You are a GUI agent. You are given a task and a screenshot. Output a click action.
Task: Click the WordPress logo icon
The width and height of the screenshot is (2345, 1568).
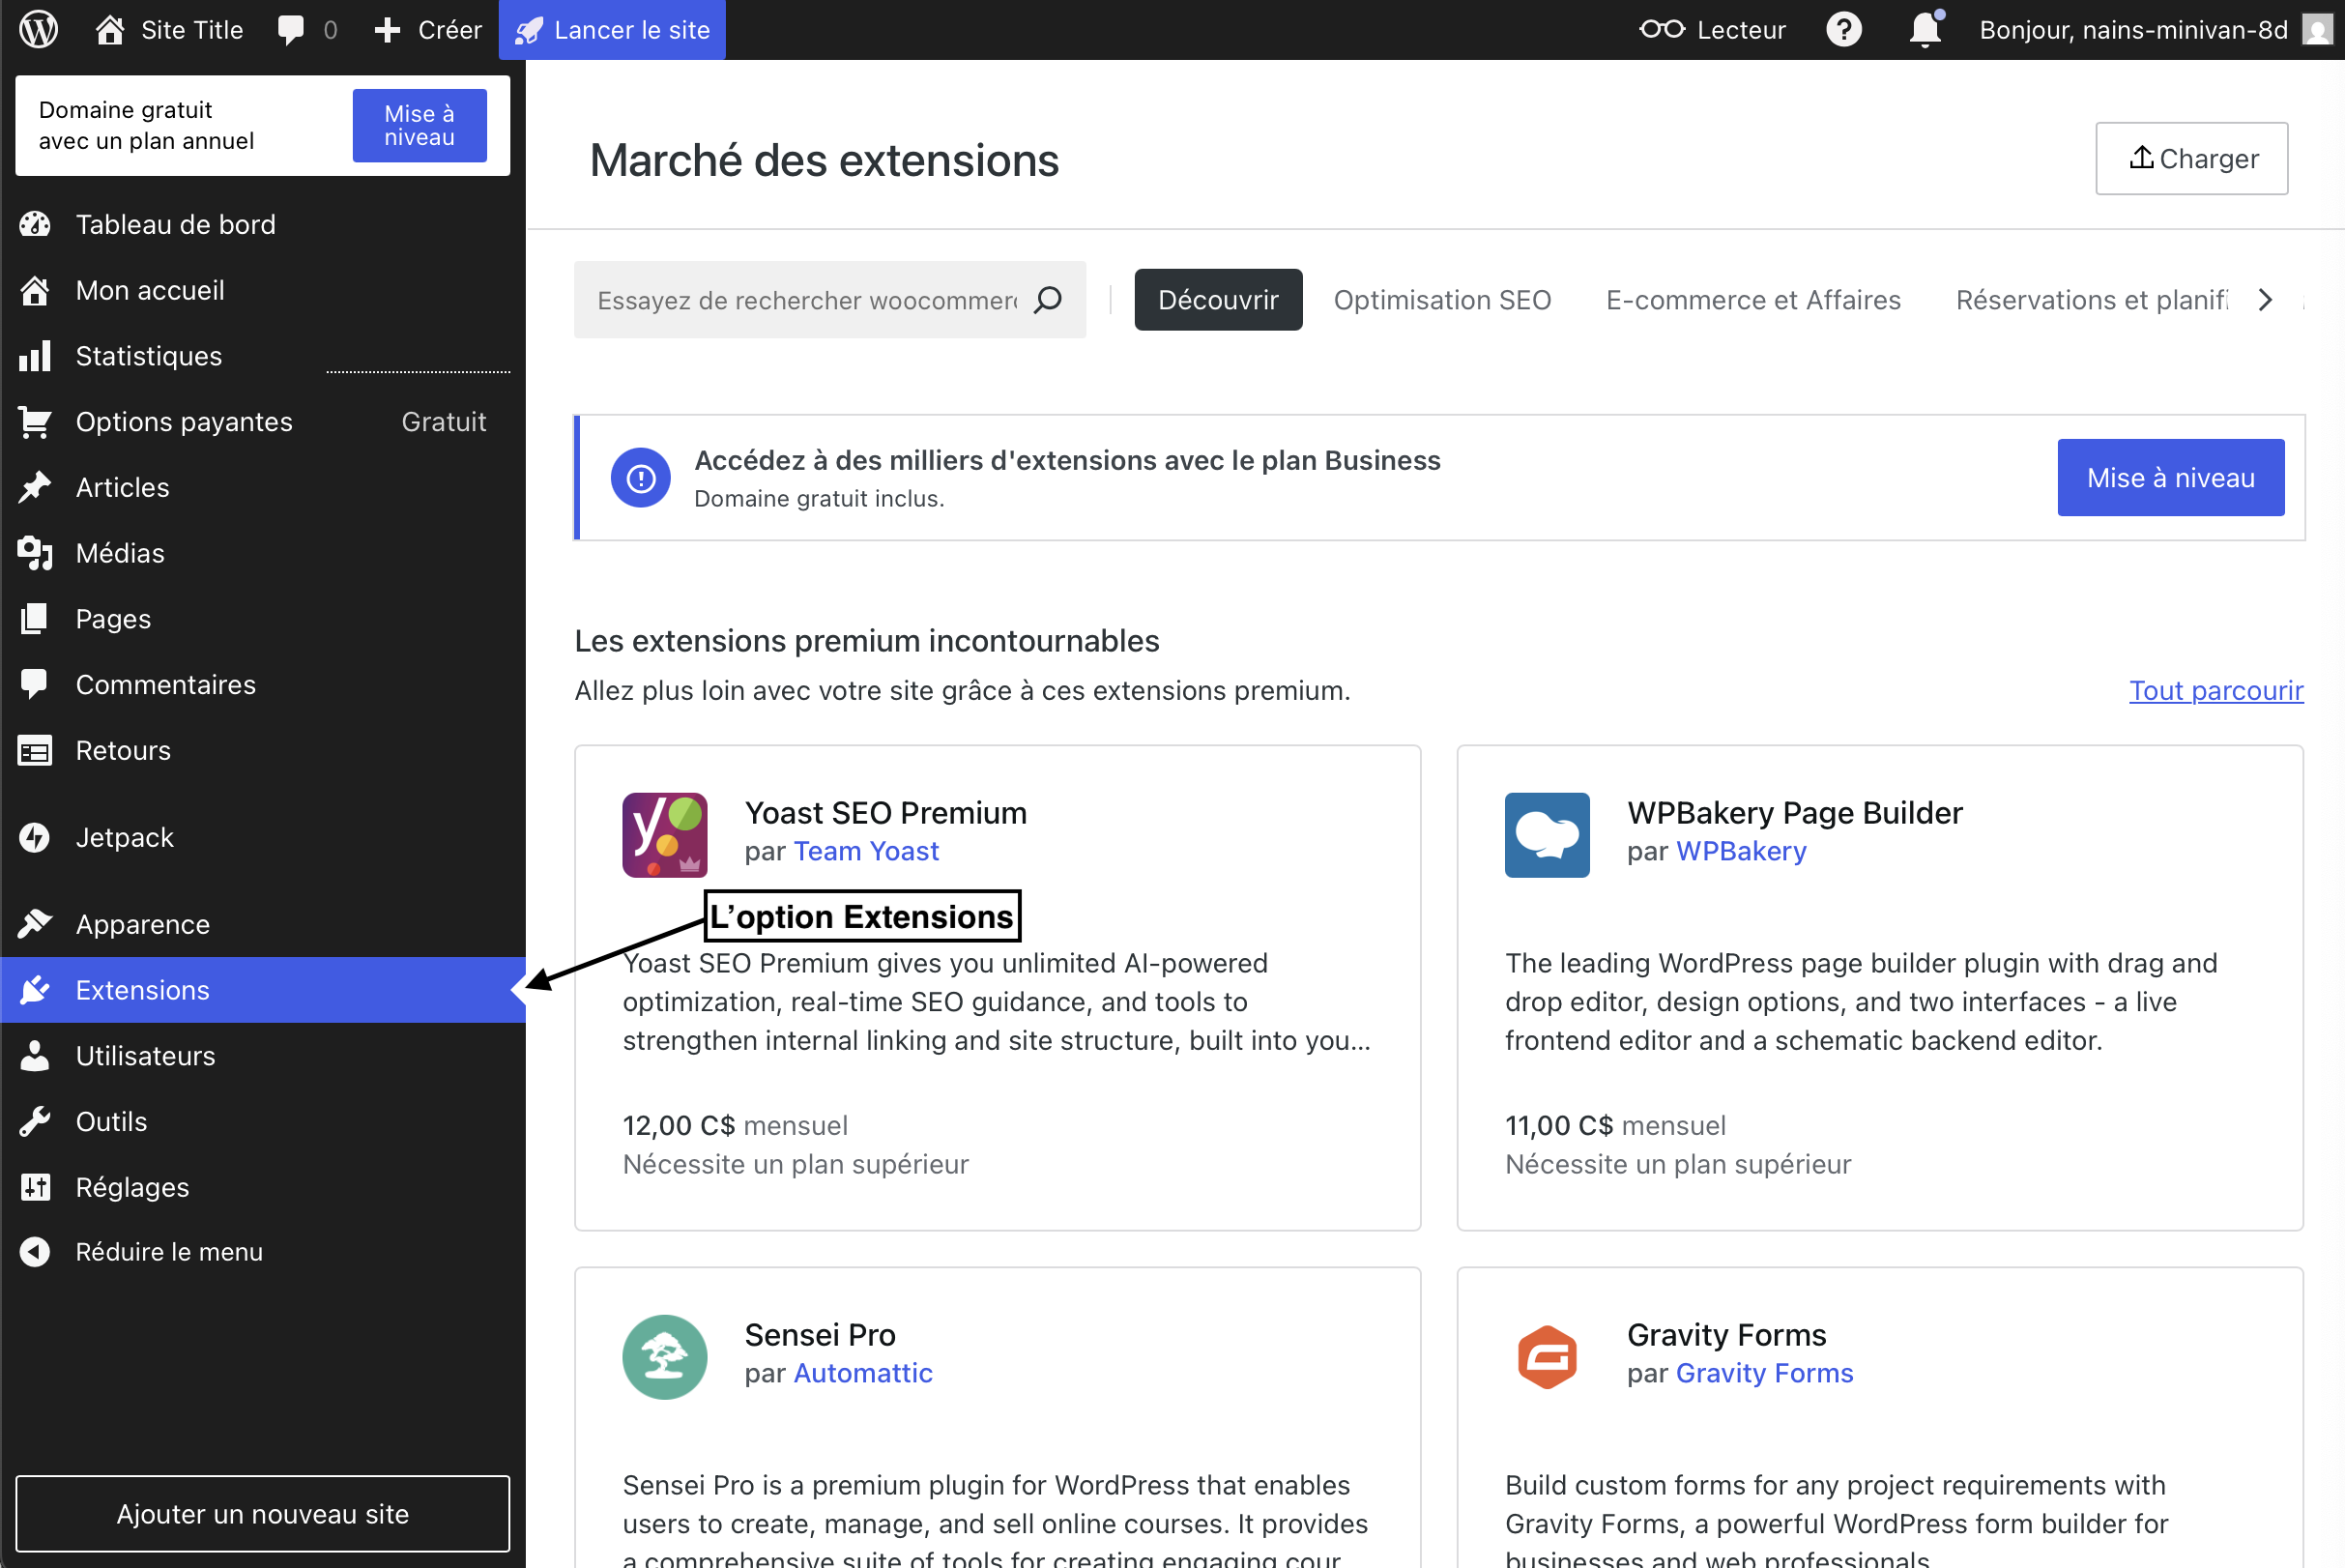[39, 29]
